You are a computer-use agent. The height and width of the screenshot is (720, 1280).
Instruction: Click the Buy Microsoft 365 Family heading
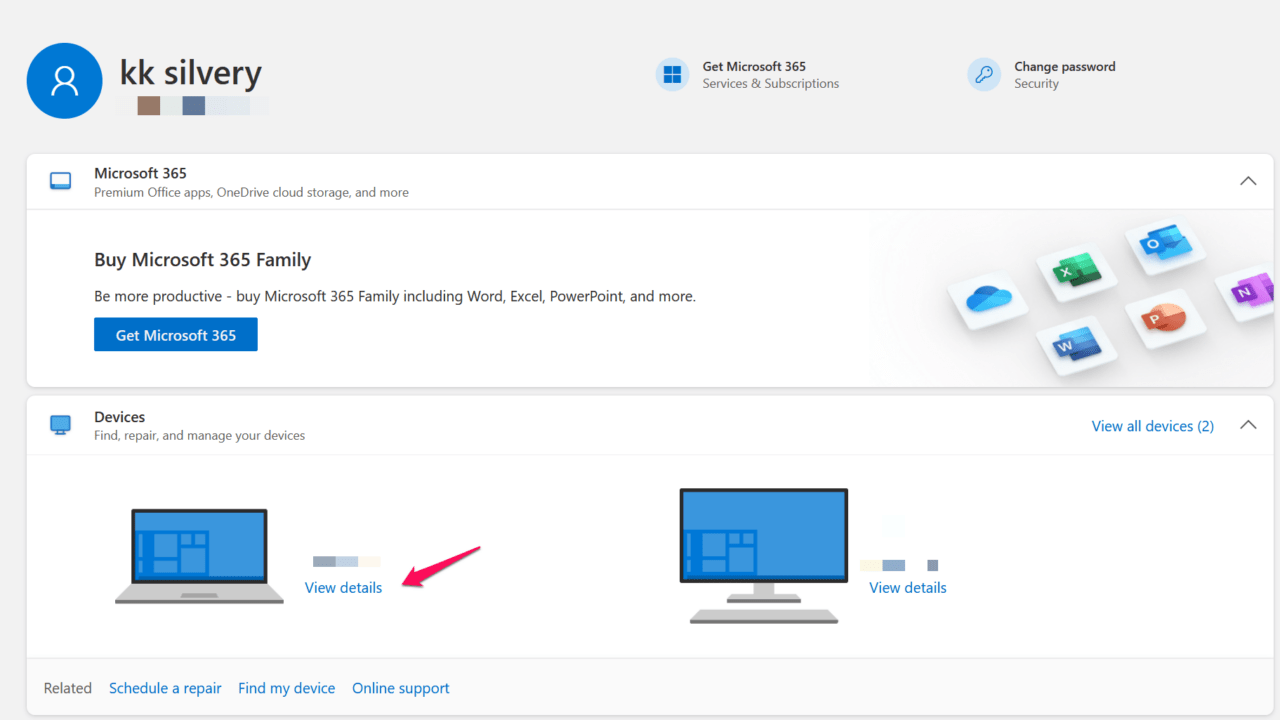pyautogui.click(x=203, y=260)
